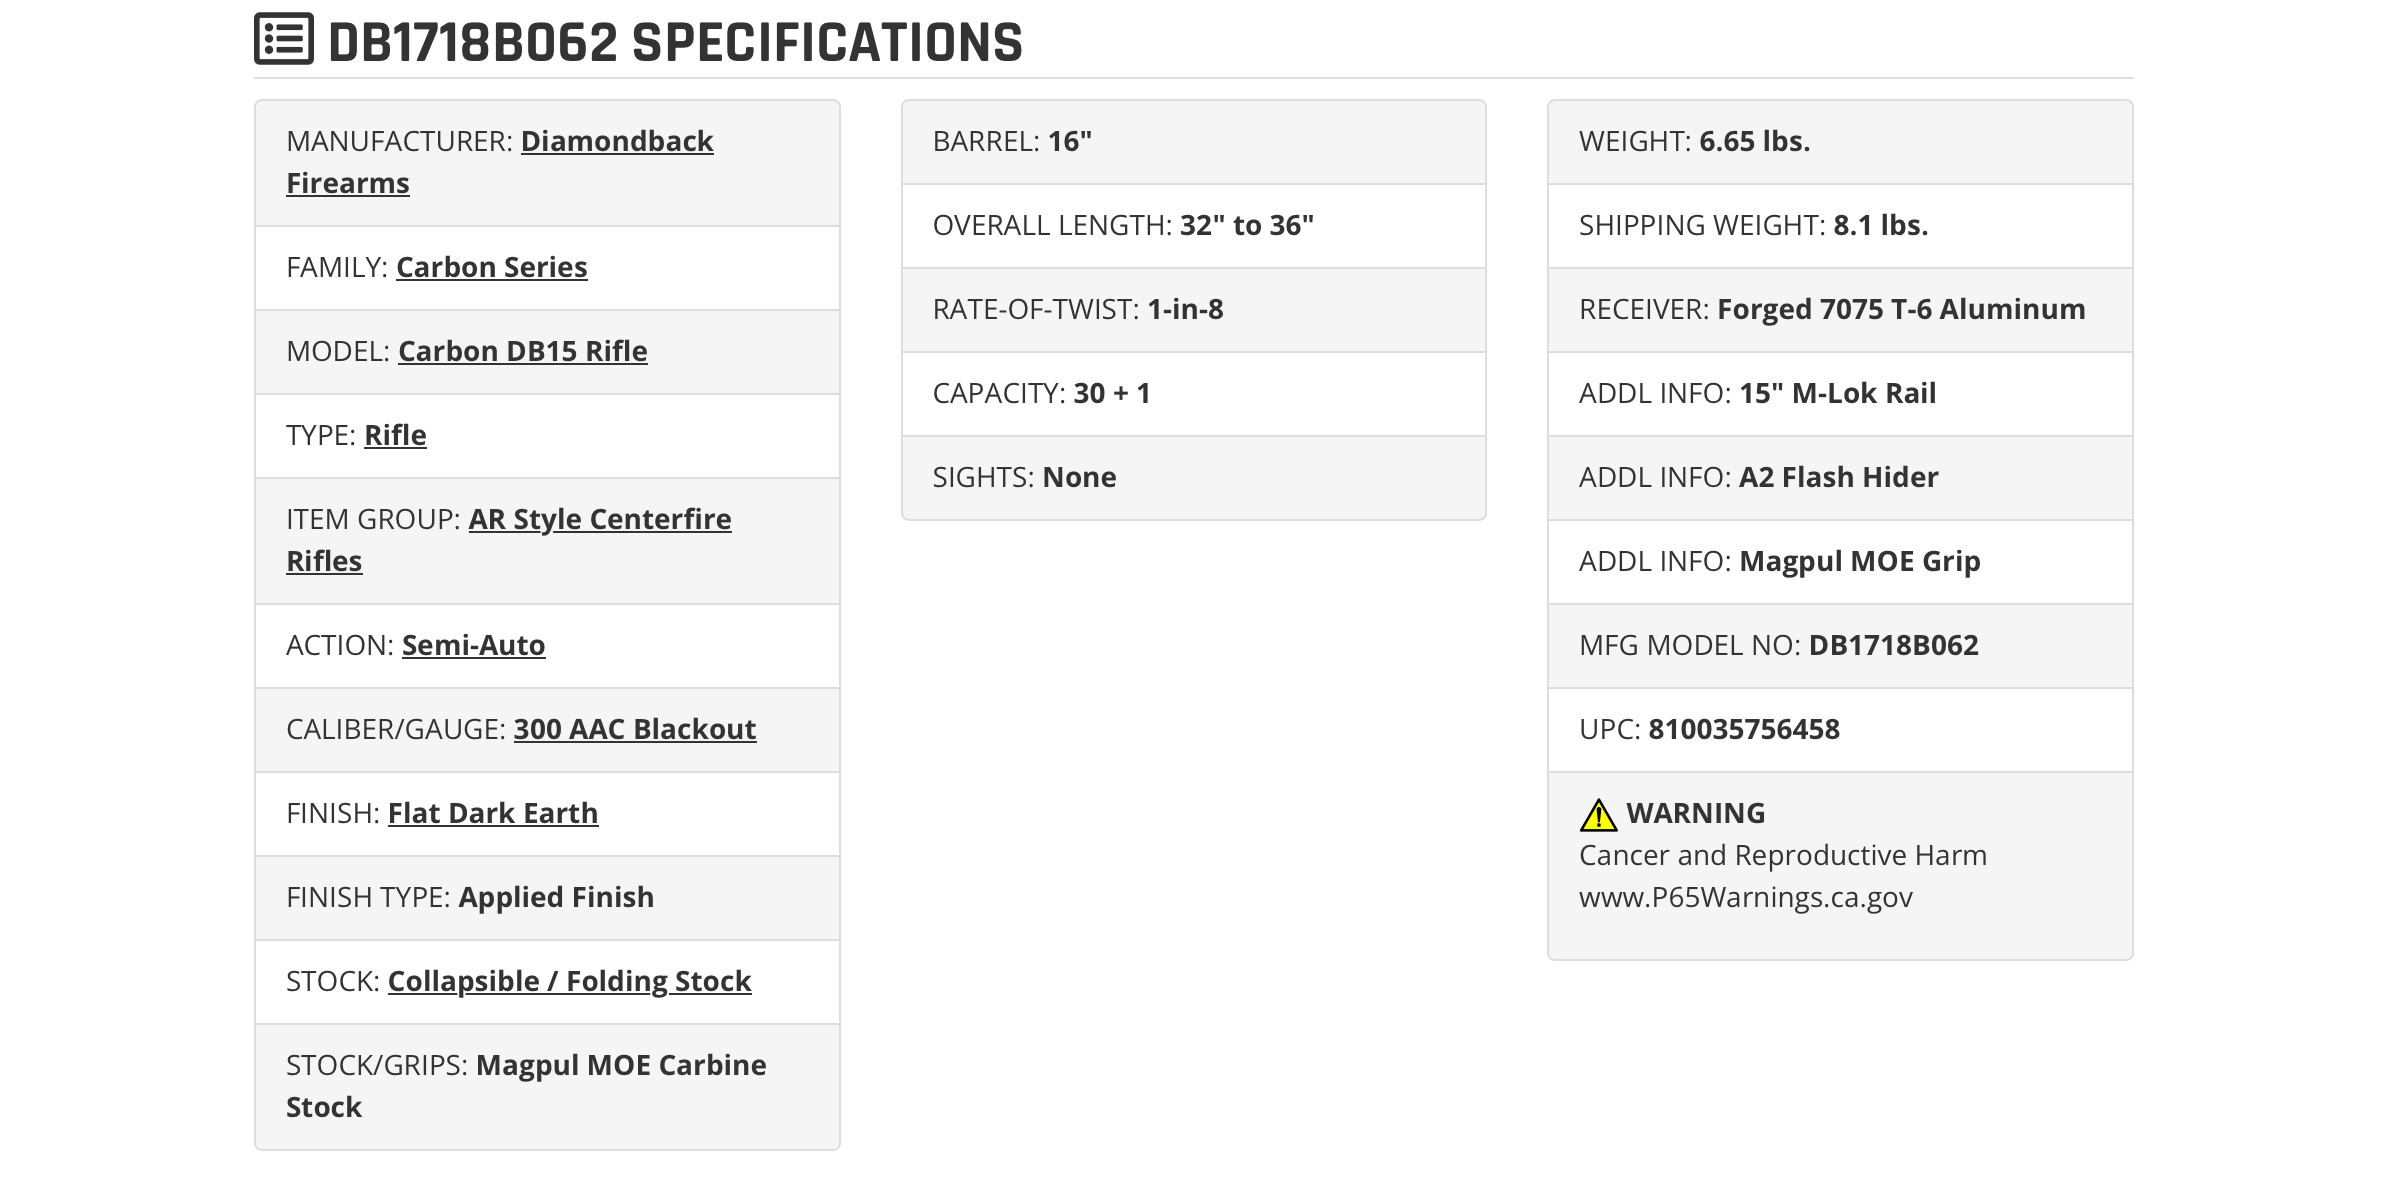The height and width of the screenshot is (1181, 2388).
Task: Click the specifications list icon in heading
Action: (284, 40)
